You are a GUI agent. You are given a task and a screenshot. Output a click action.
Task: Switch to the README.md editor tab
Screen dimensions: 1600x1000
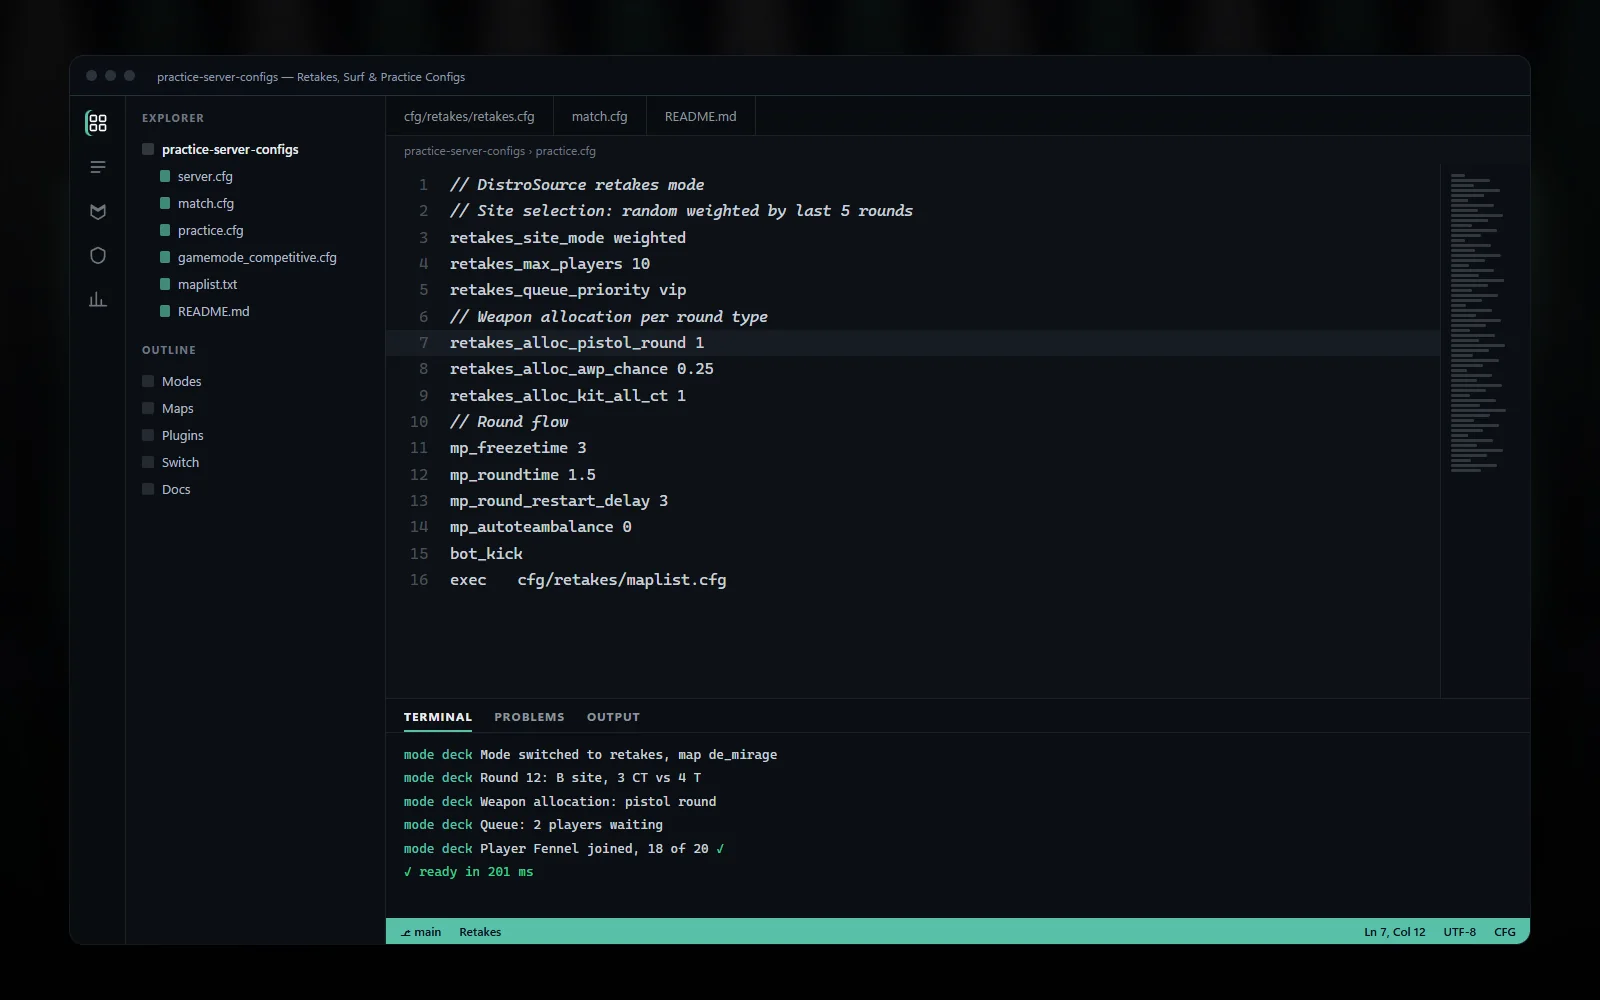(x=700, y=116)
